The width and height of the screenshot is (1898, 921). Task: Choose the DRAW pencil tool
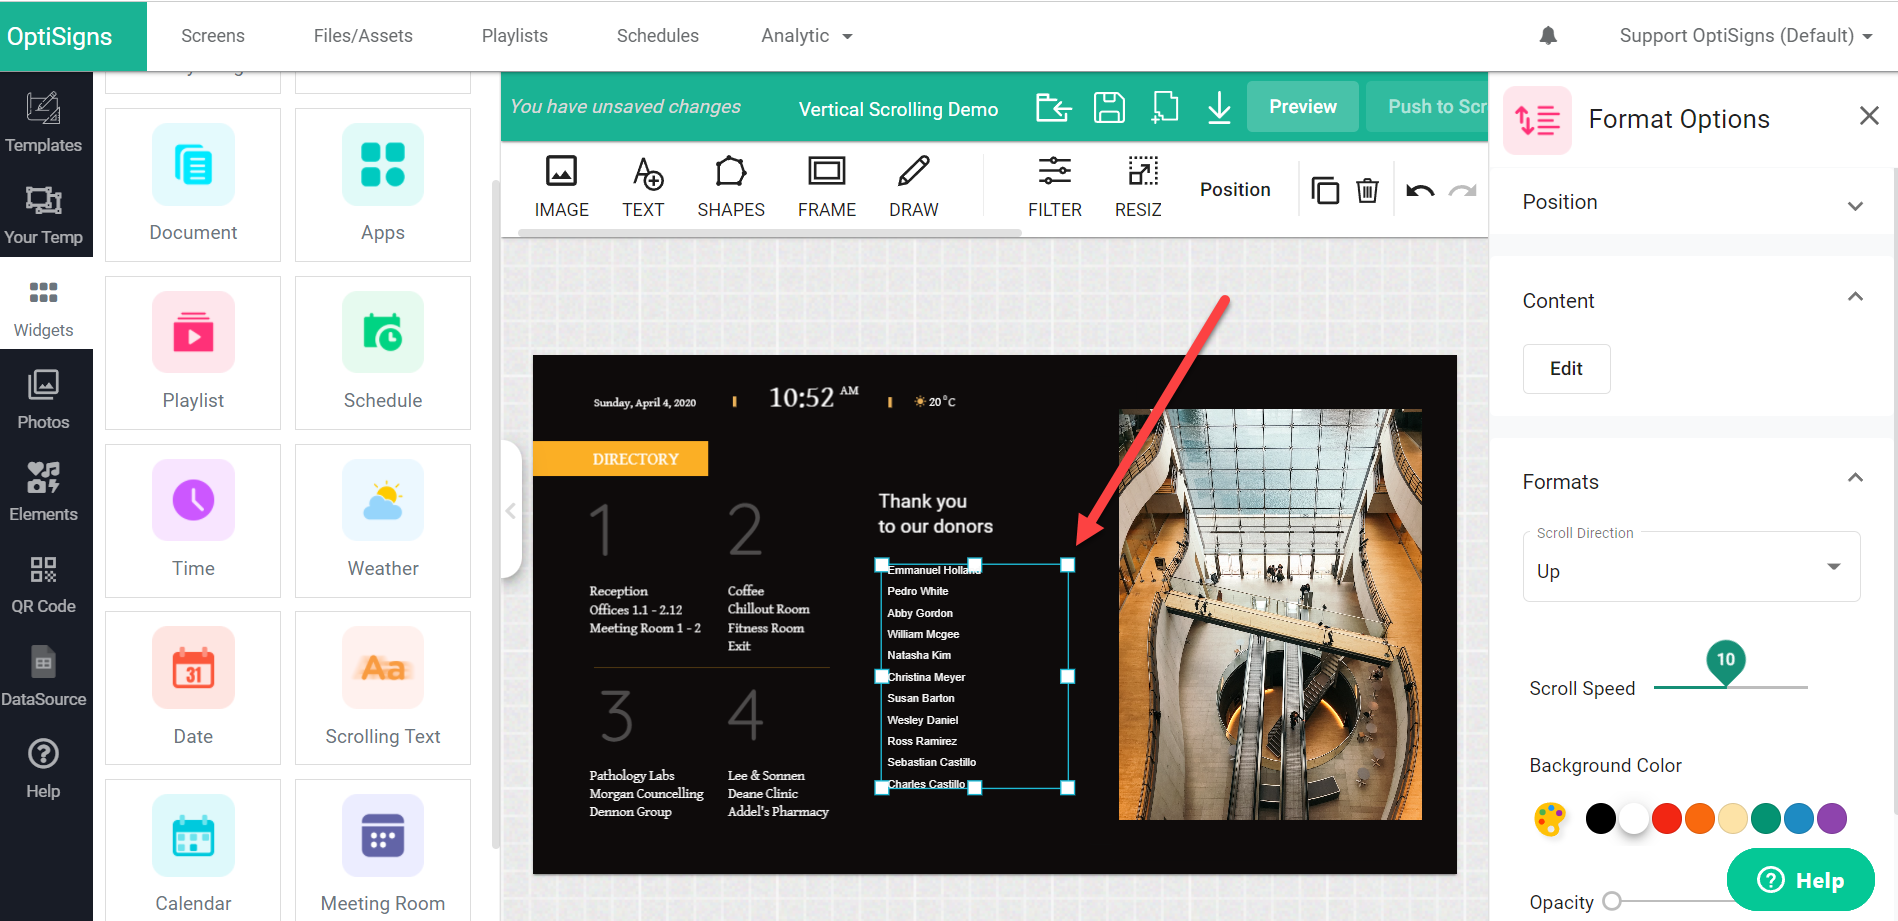click(x=913, y=186)
